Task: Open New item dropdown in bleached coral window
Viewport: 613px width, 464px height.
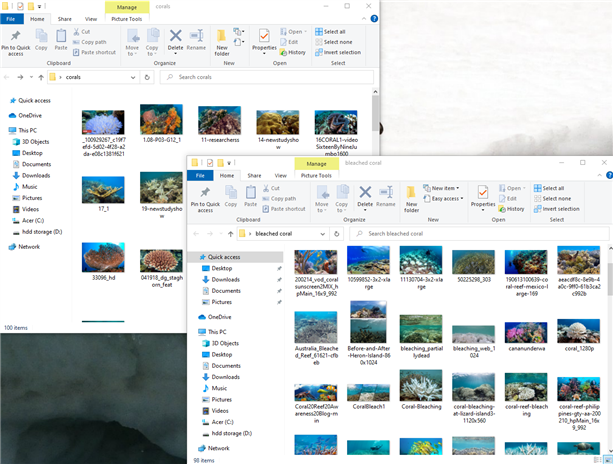Action: 442,188
